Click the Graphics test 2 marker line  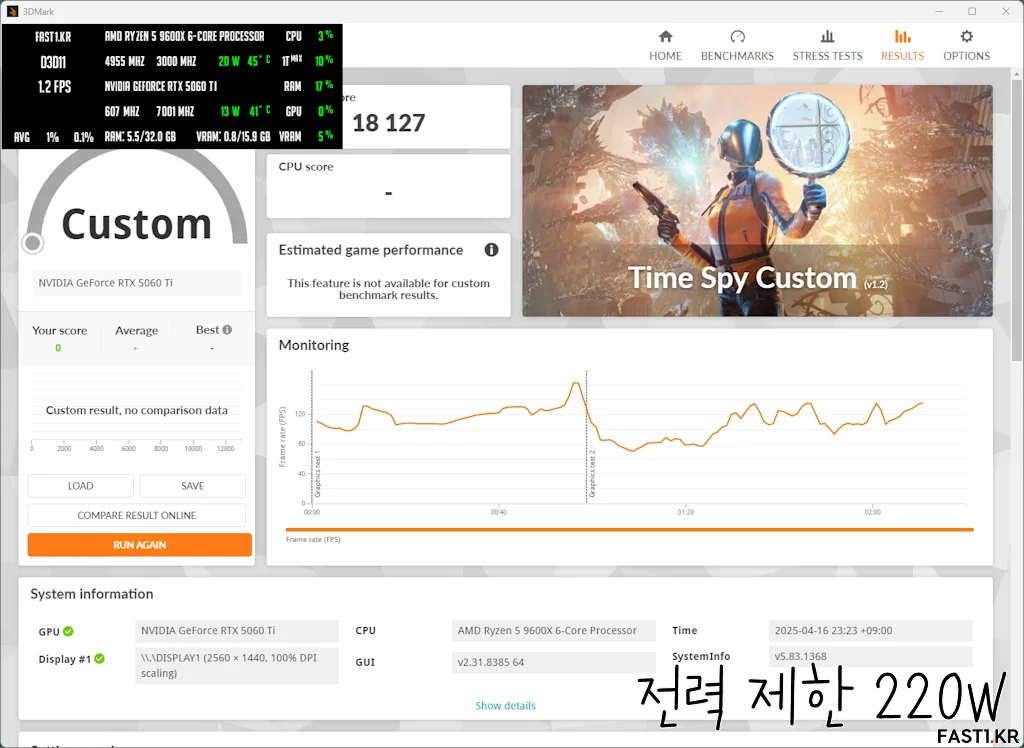click(x=586, y=436)
